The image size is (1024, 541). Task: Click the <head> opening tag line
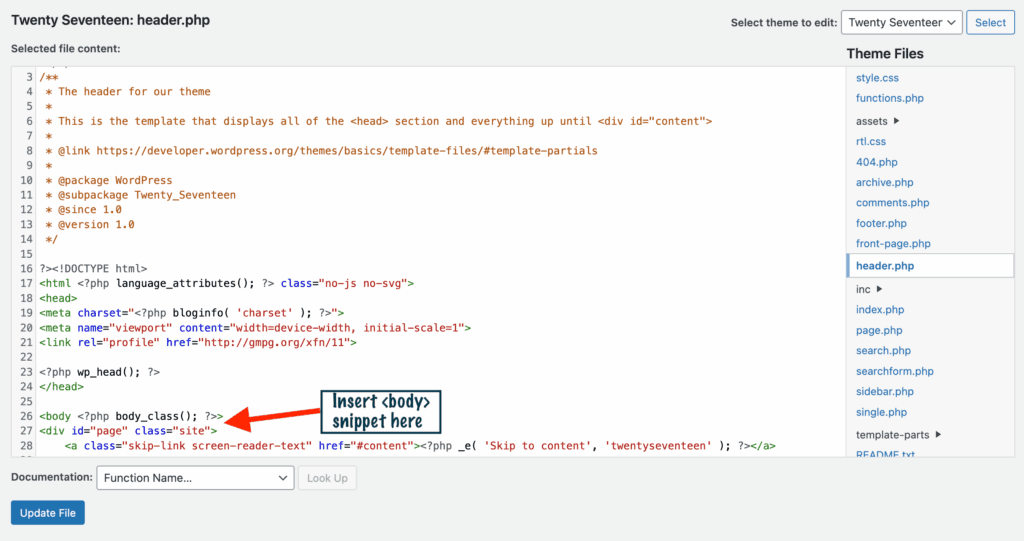[58, 298]
